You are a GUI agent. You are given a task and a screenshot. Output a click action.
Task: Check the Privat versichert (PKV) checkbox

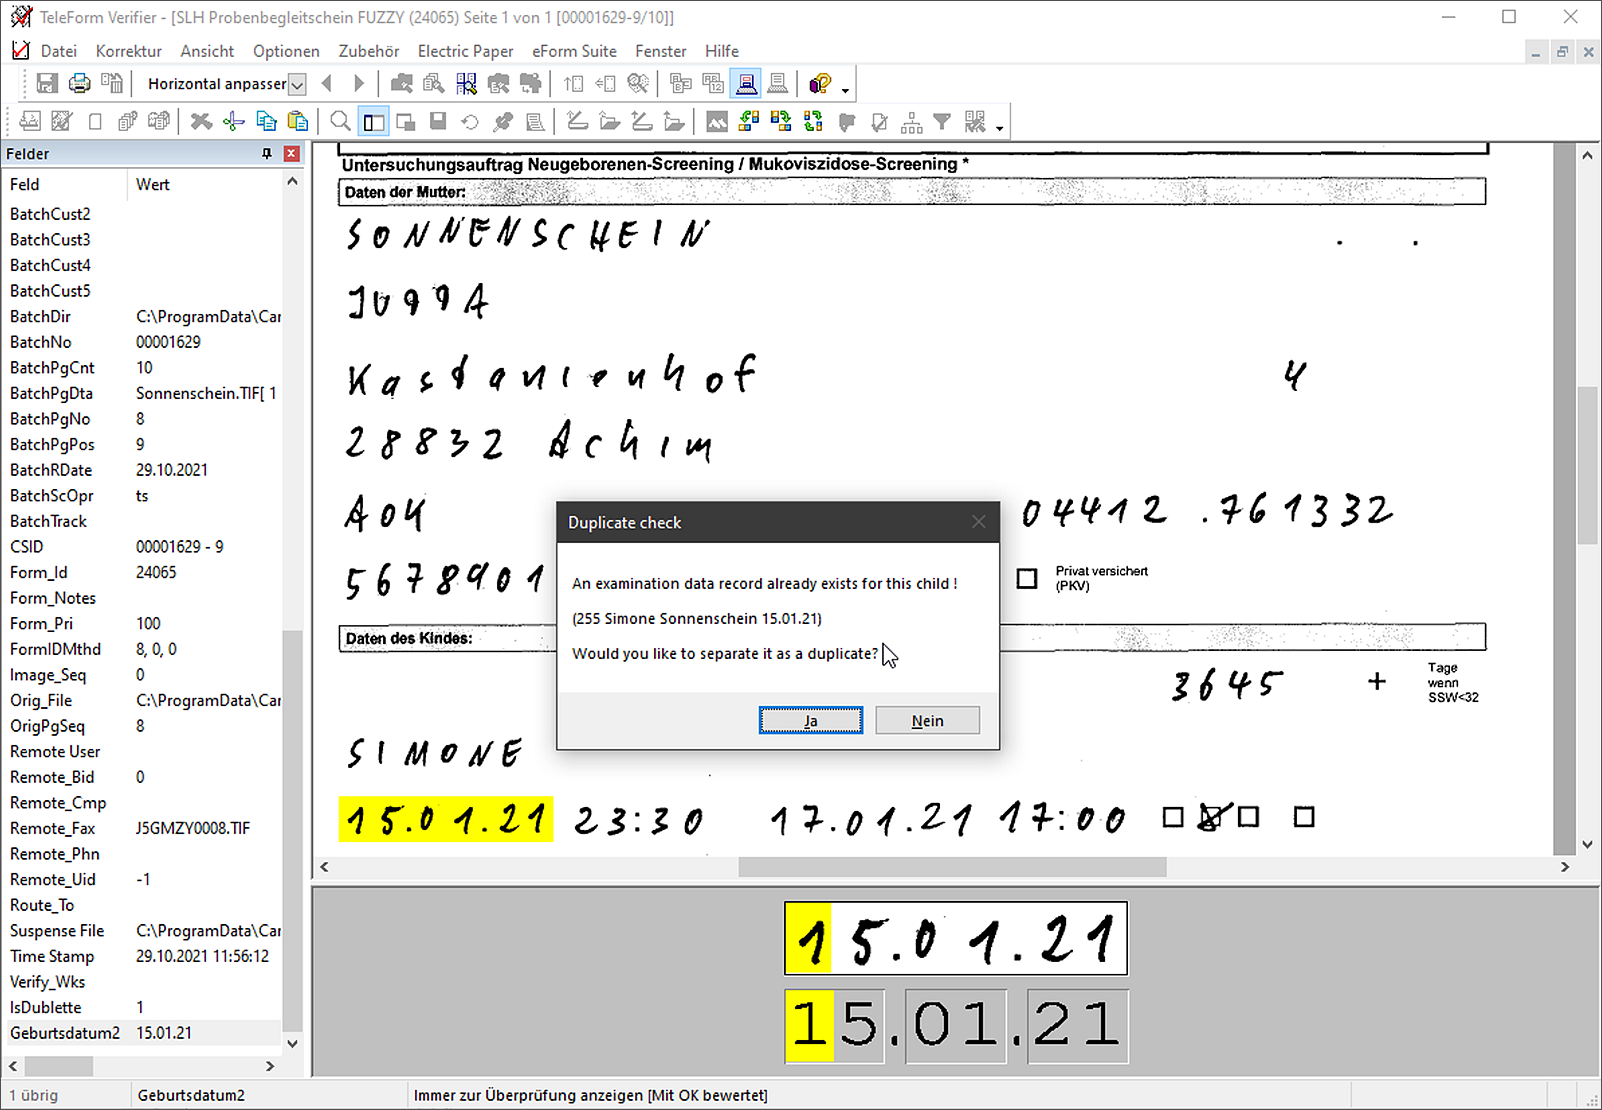[x=1027, y=578]
